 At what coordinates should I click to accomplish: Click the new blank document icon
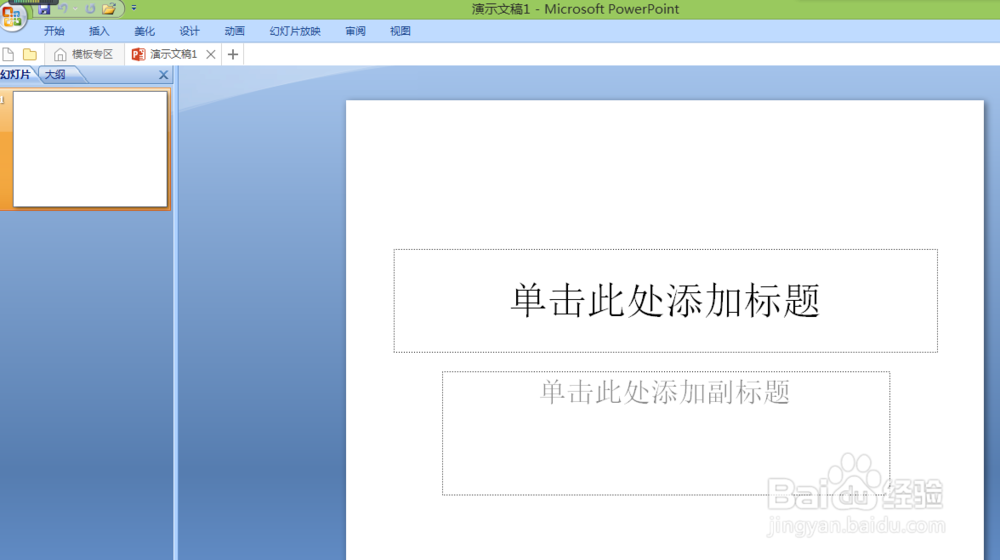(x=8, y=54)
